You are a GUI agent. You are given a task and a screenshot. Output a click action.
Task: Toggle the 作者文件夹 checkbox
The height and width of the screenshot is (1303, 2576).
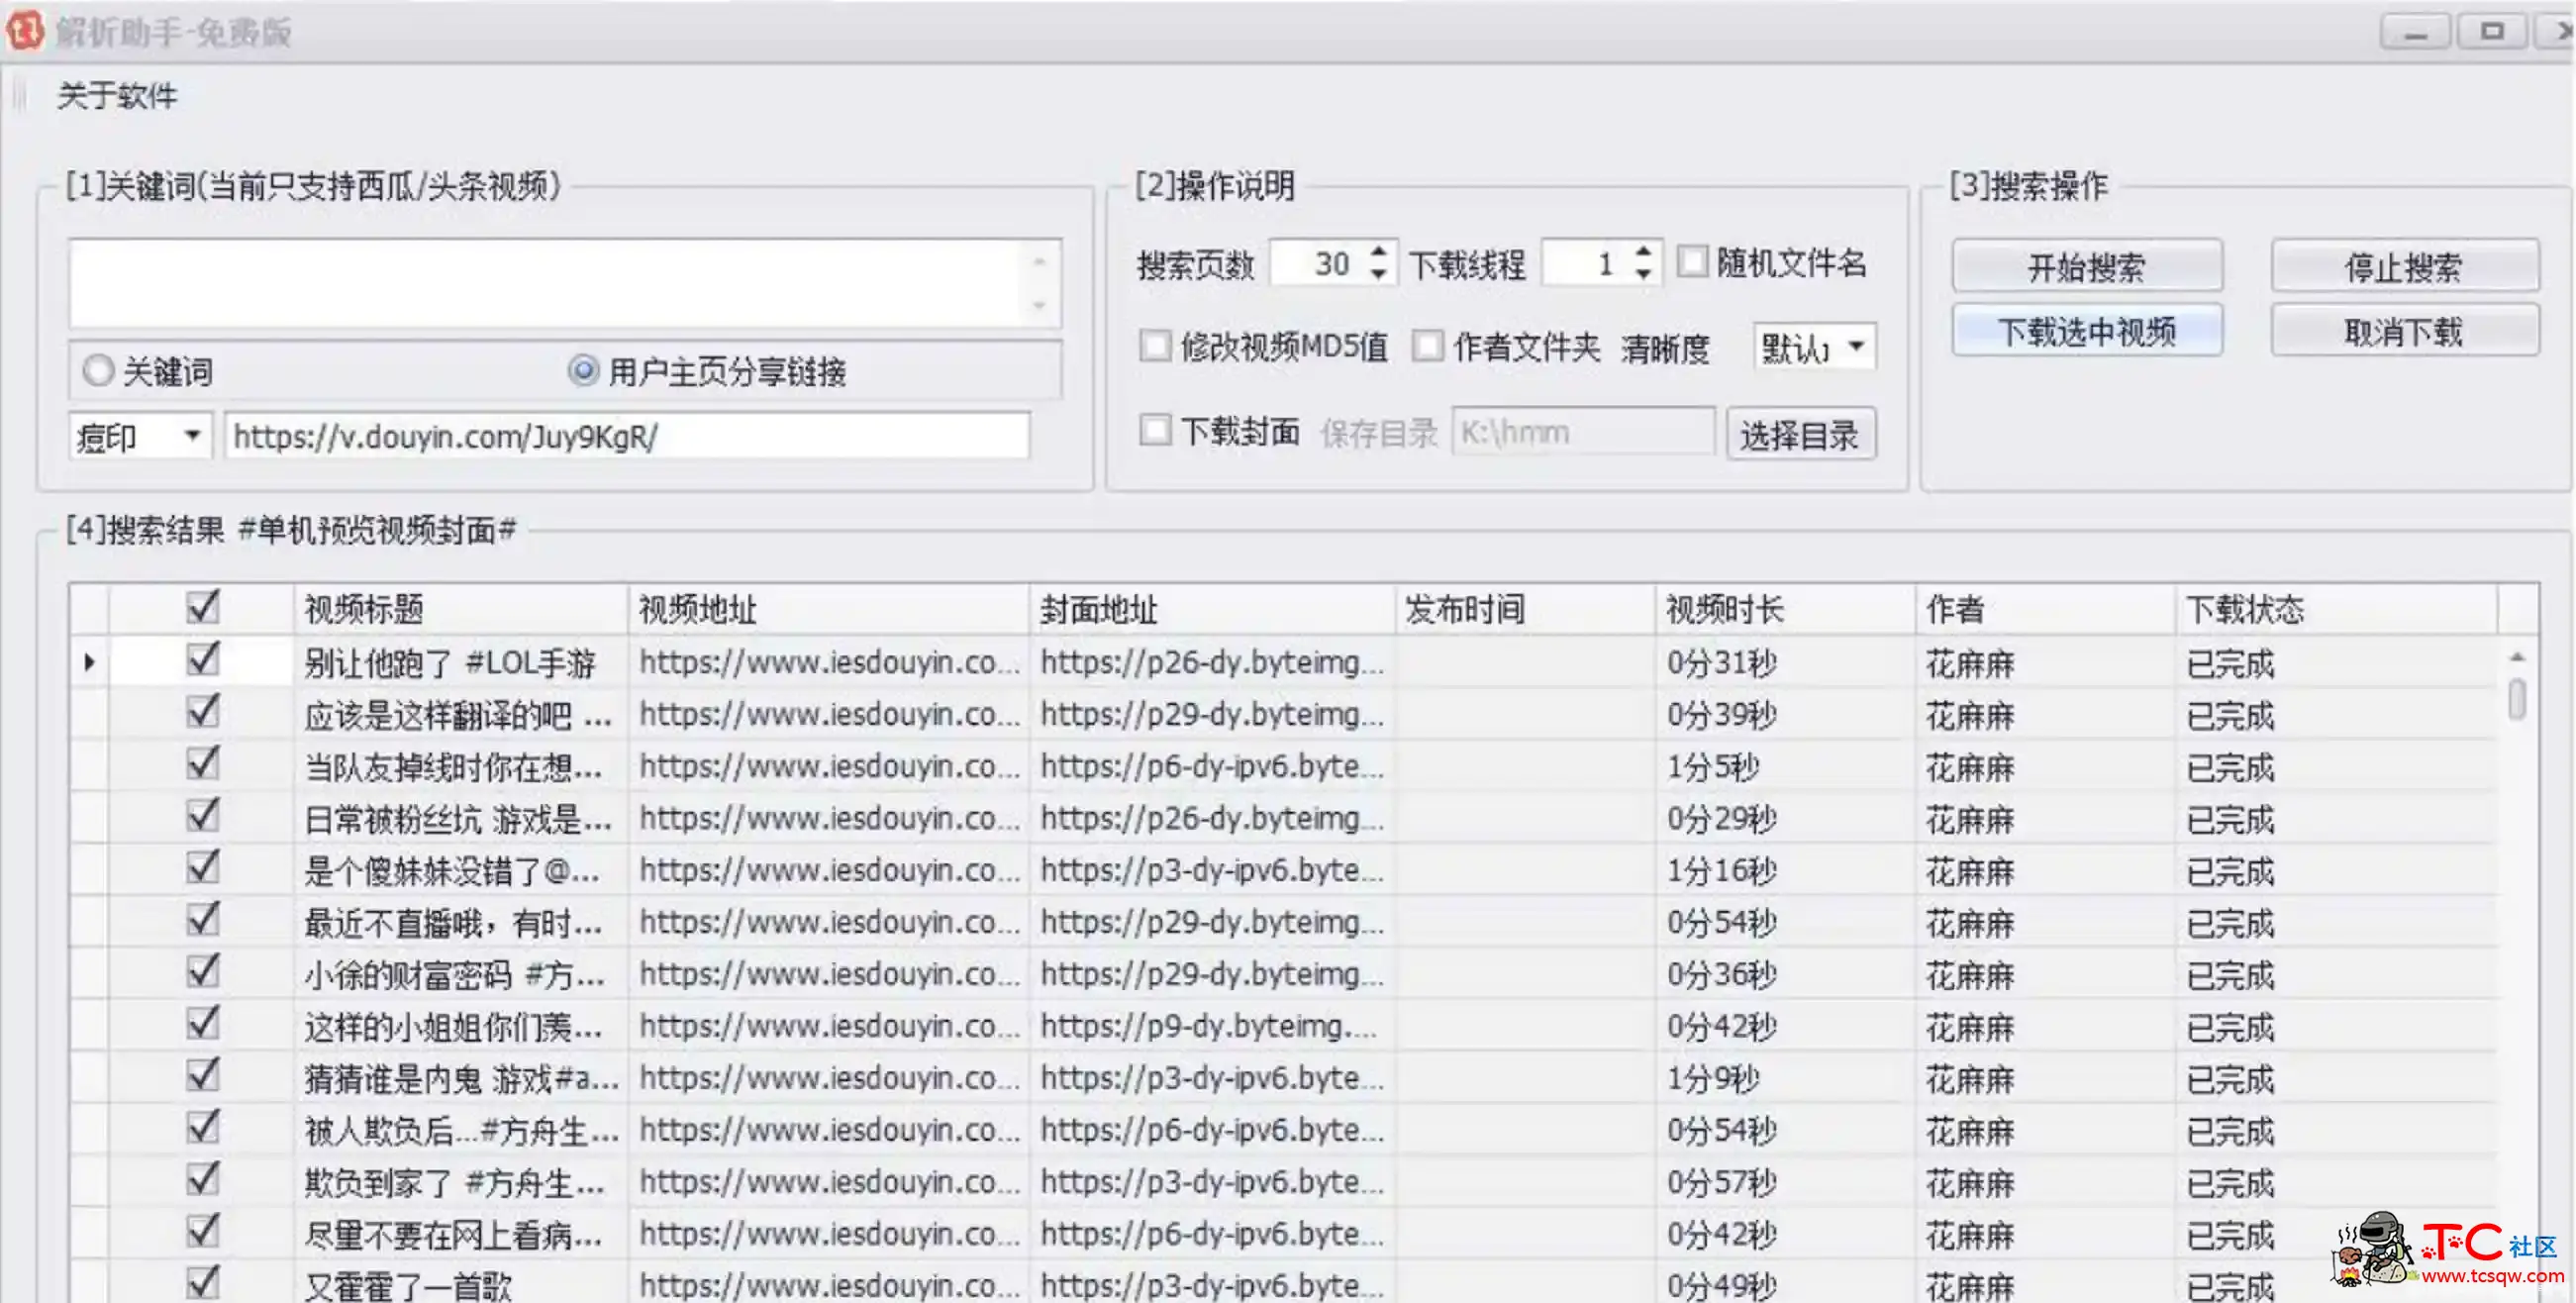(x=1427, y=346)
